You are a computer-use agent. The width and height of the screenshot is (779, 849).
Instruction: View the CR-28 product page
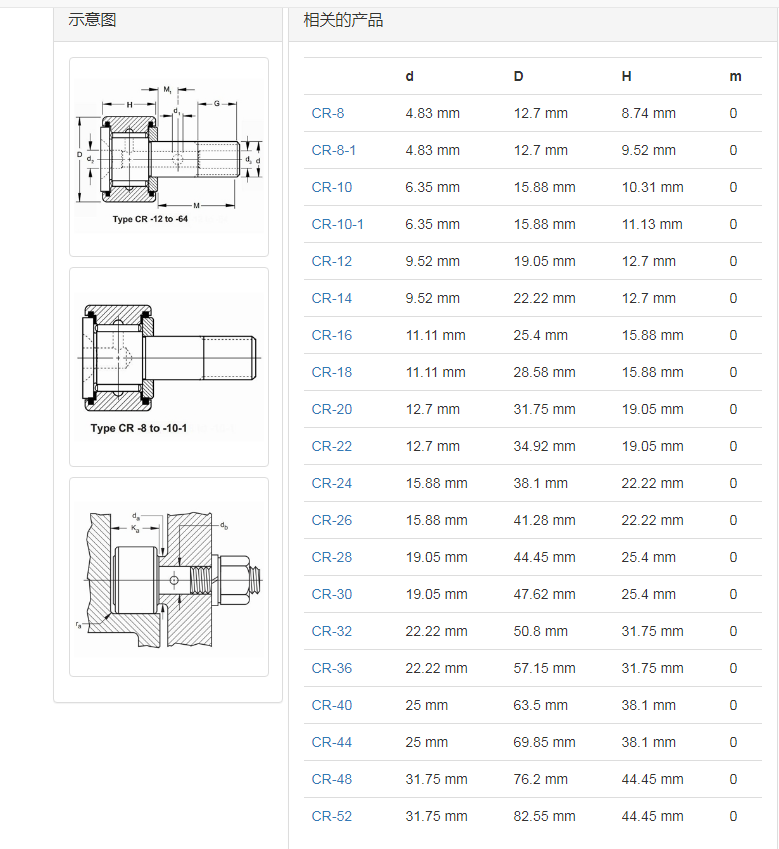click(x=331, y=558)
